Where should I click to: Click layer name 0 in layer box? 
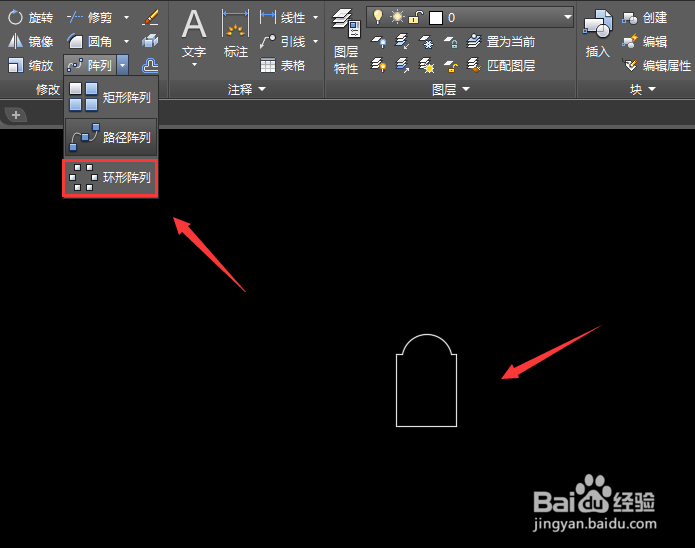[x=451, y=18]
